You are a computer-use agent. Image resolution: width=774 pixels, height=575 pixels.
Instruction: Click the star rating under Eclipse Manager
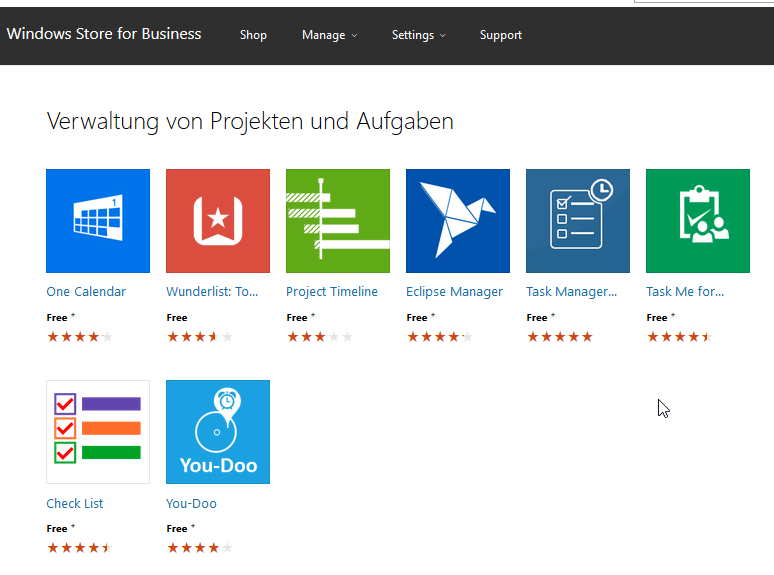(x=439, y=337)
